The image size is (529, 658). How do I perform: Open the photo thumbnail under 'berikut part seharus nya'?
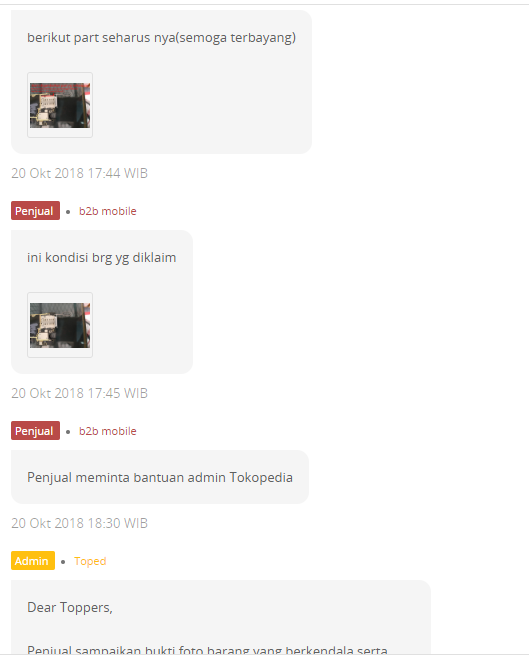click(x=60, y=105)
